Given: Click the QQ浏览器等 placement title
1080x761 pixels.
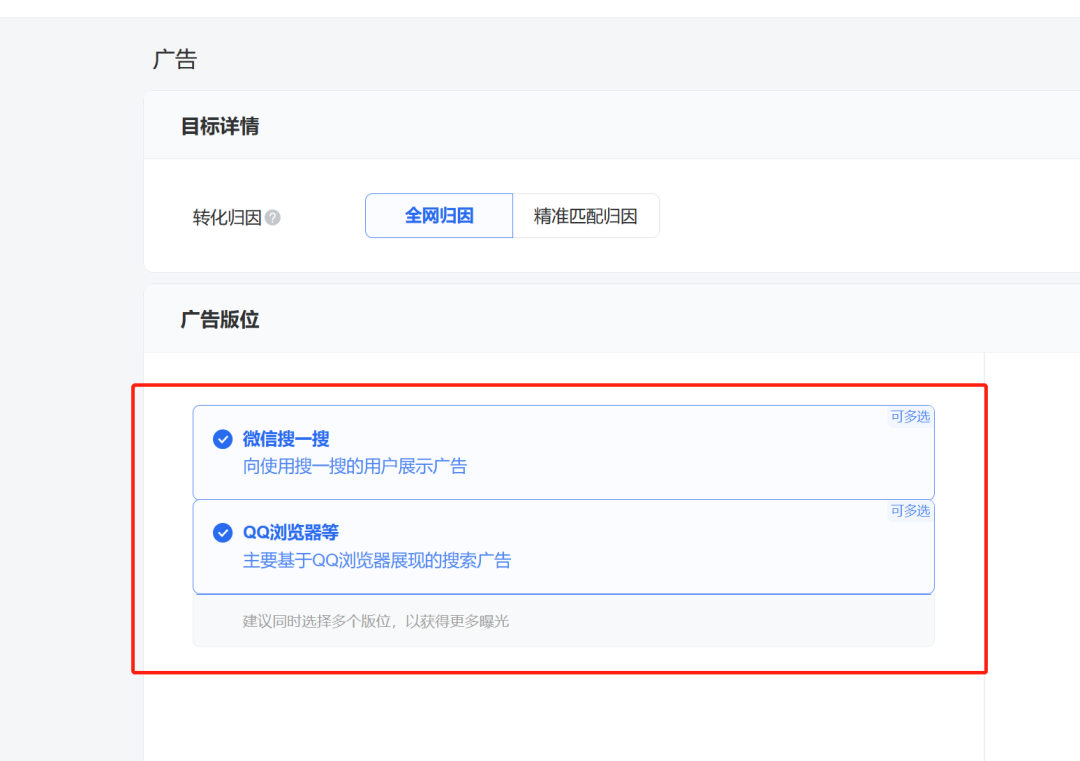Looking at the screenshot, I should point(291,533).
